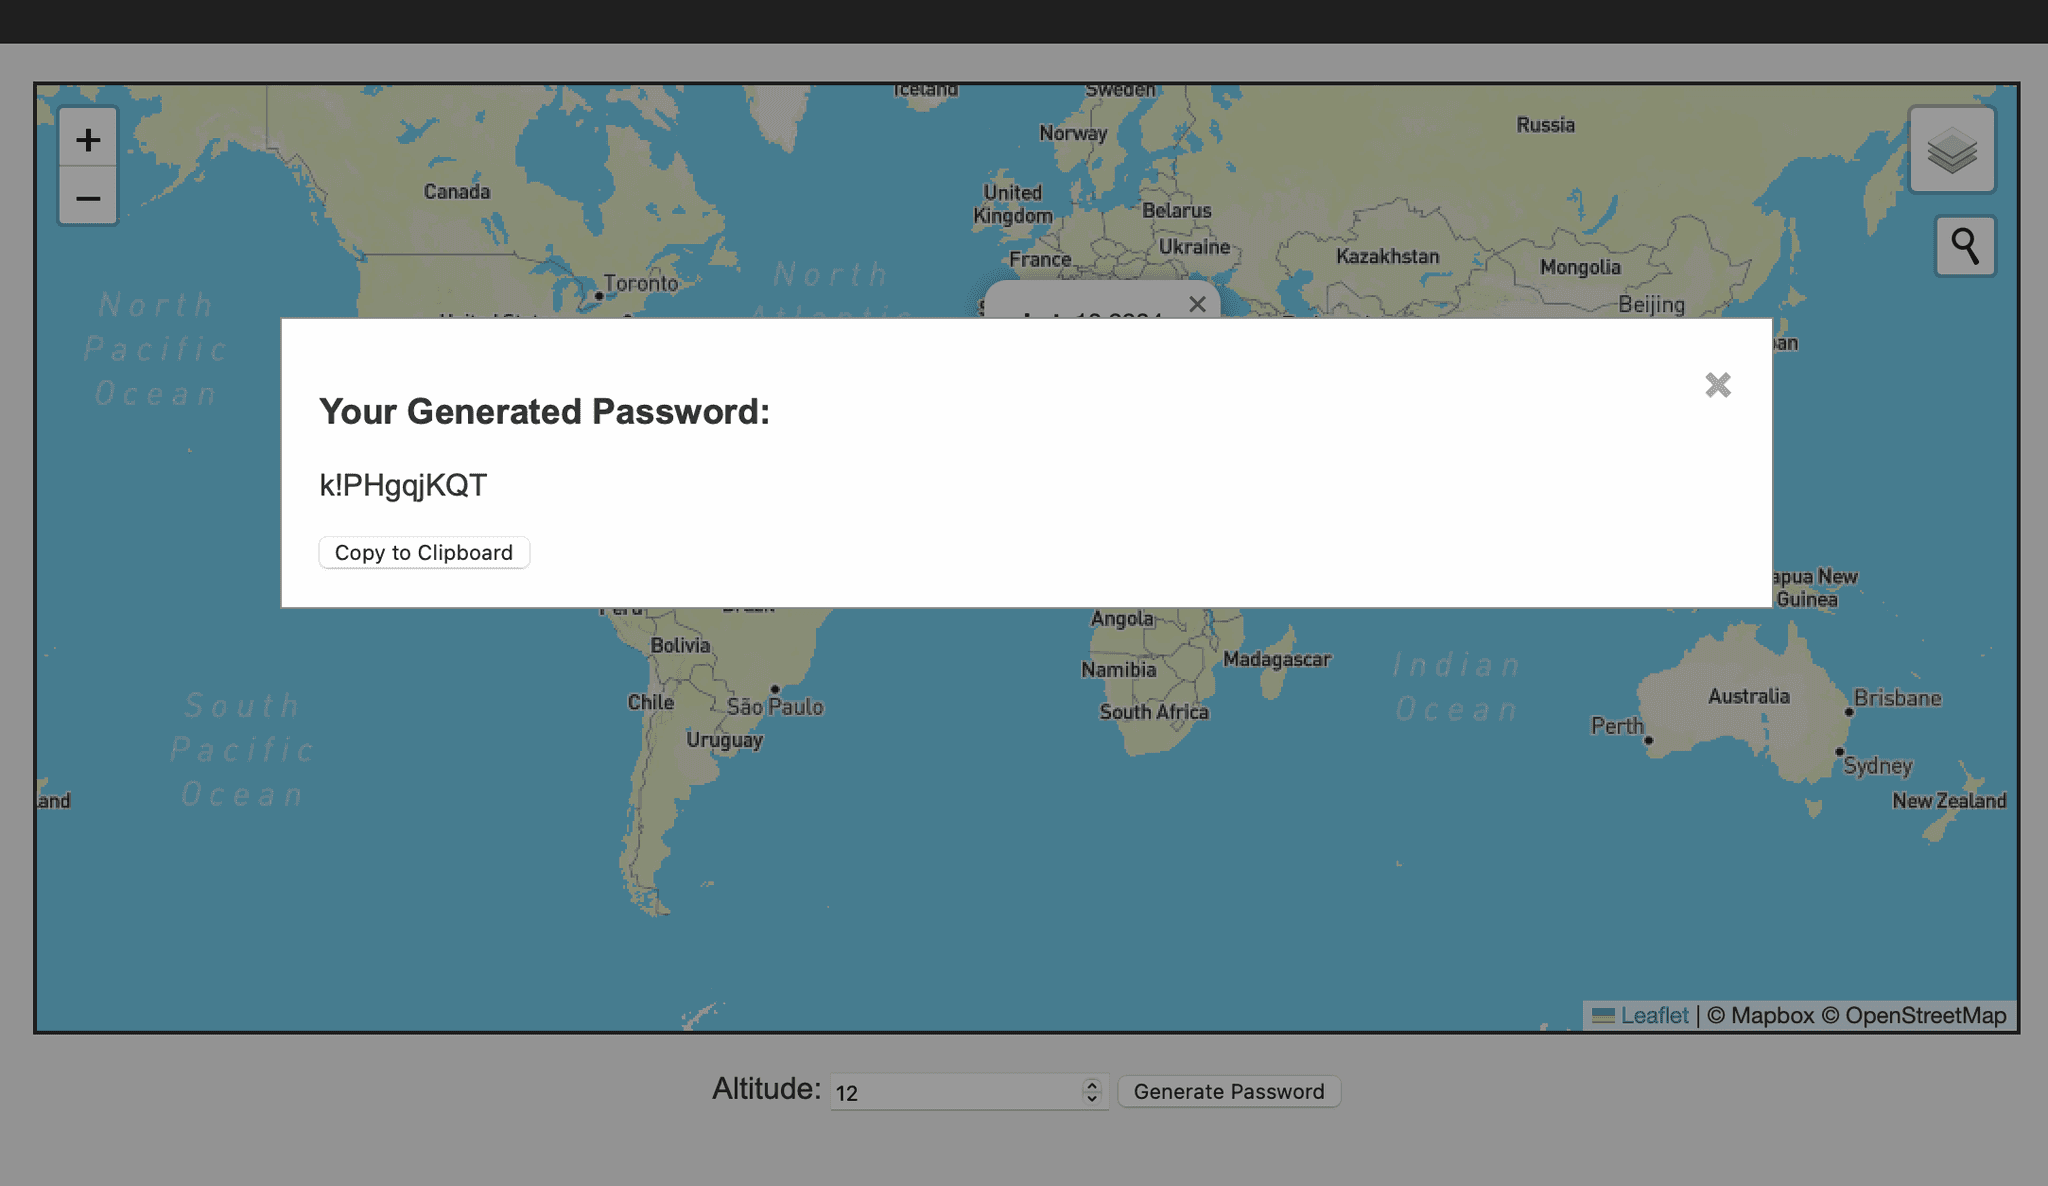Click Sydney city marker on map
The height and width of the screenshot is (1186, 2048).
[x=1839, y=752]
